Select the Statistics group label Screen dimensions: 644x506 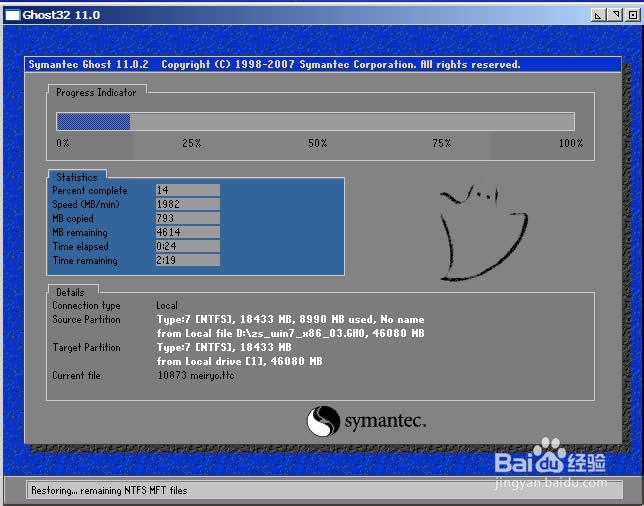(x=77, y=177)
